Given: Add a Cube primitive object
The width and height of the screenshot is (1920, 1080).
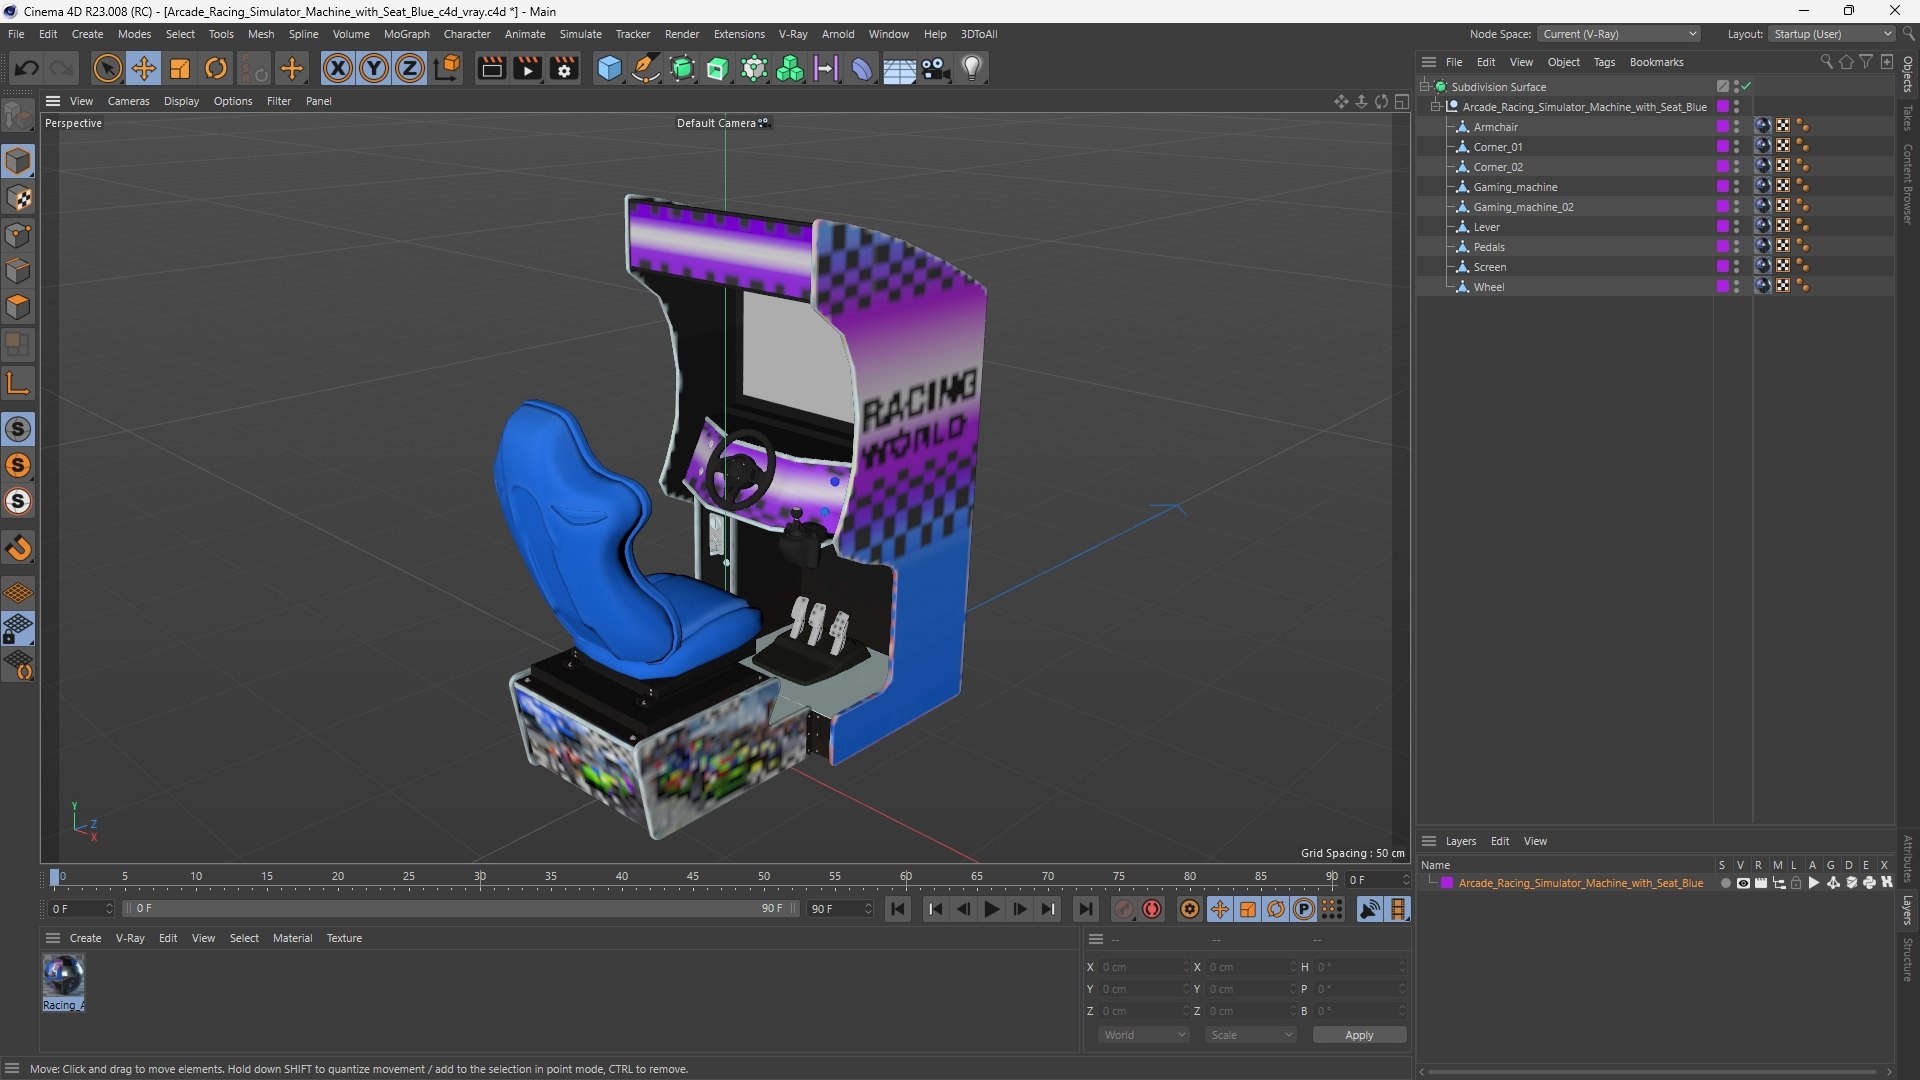Looking at the screenshot, I should [x=609, y=68].
